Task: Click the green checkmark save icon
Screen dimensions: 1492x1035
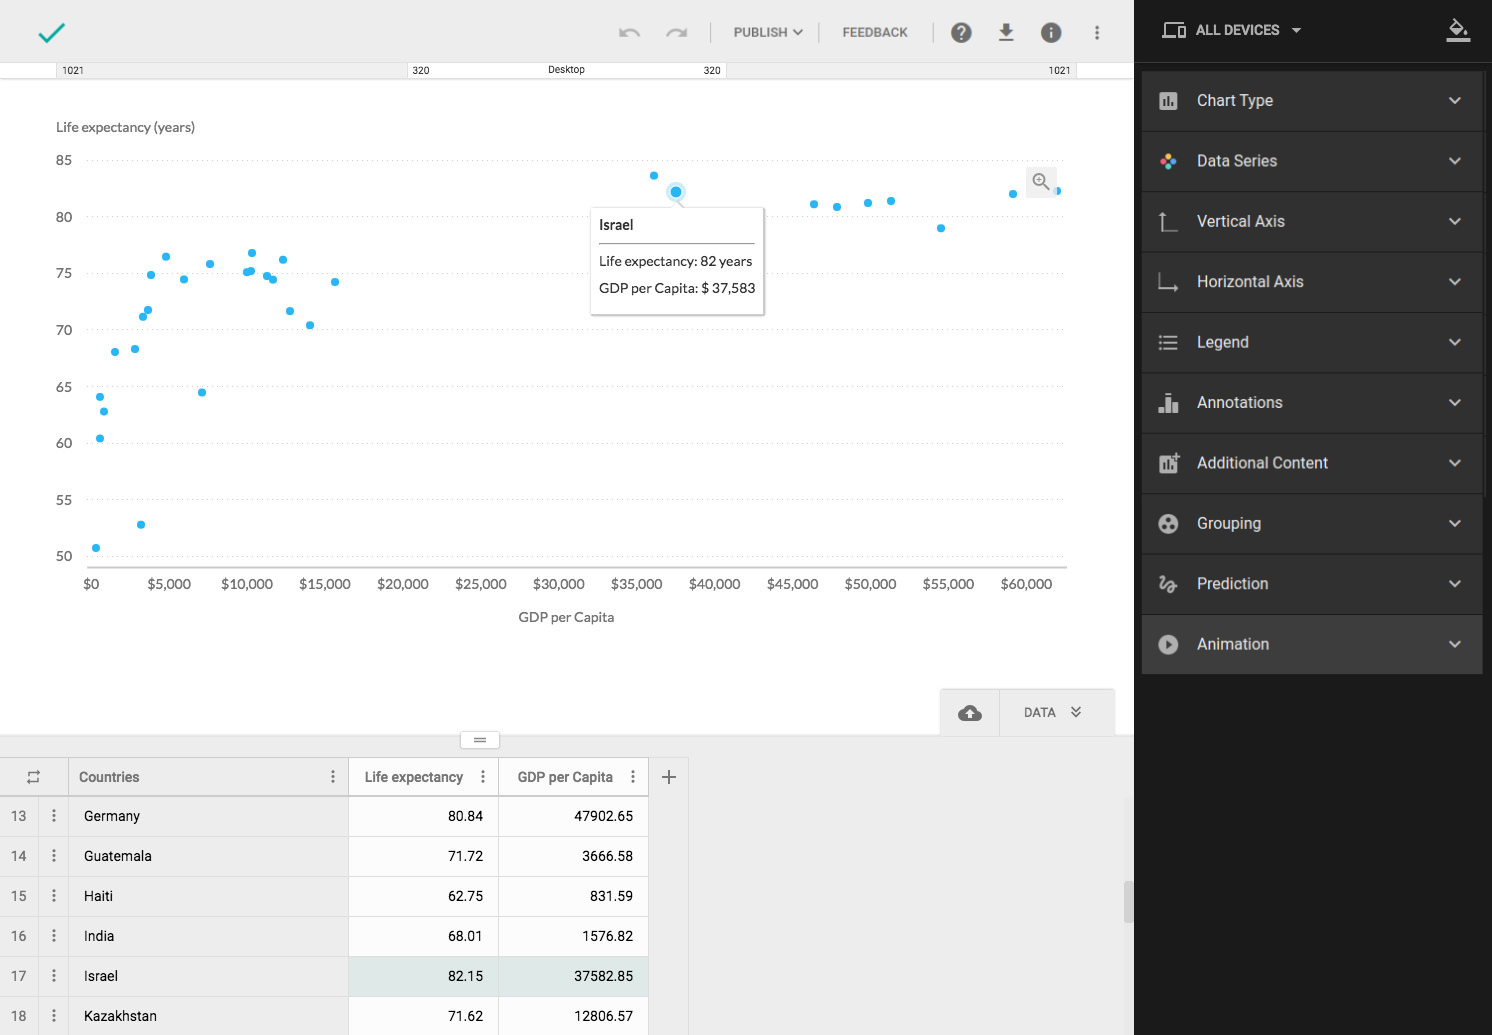Action: (51, 33)
